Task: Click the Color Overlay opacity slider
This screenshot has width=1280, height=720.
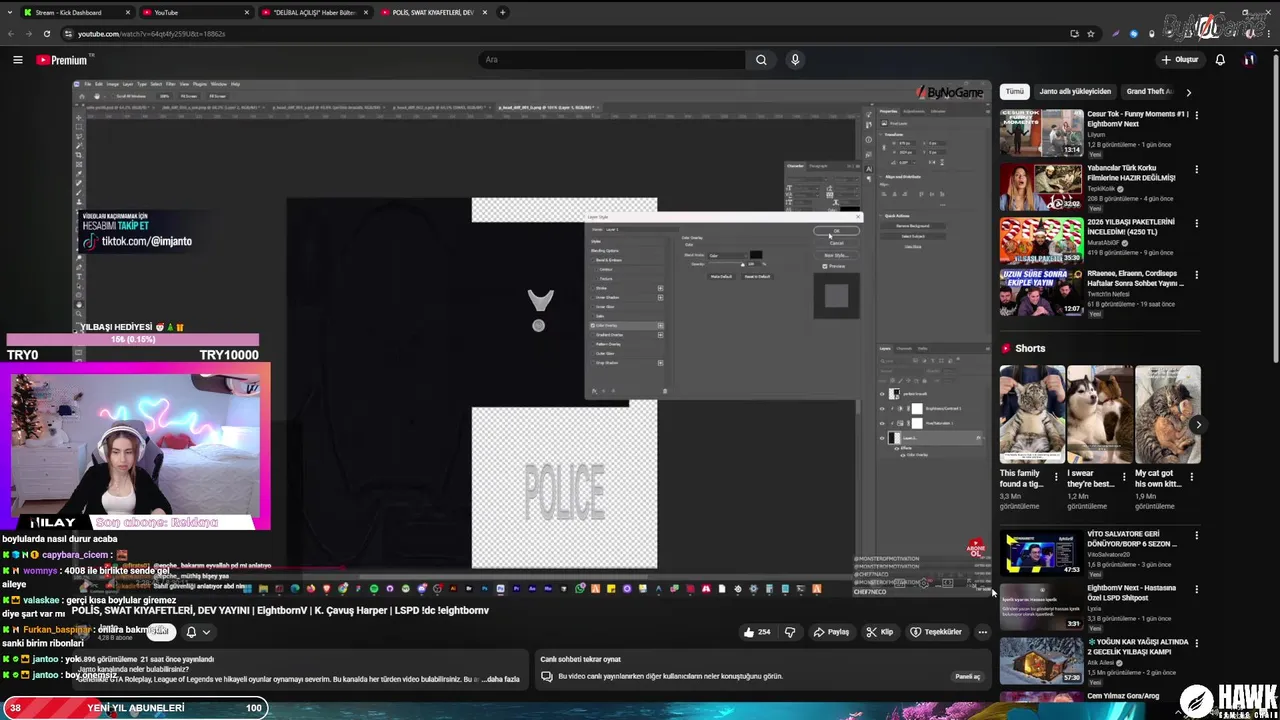Action: point(725,264)
